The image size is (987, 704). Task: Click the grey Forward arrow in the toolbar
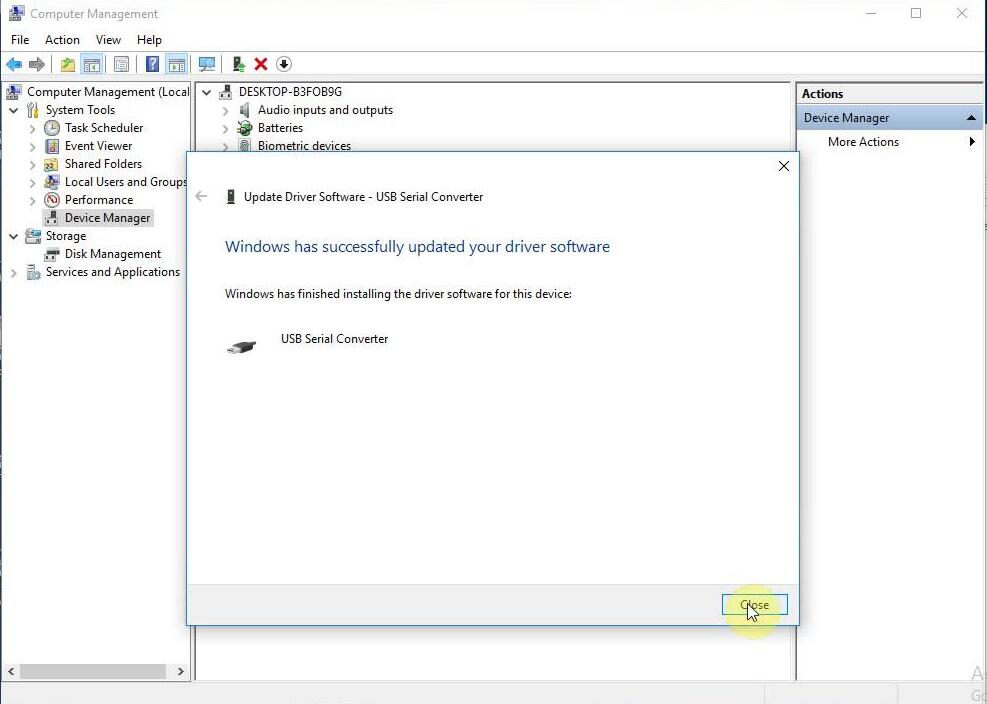pyautogui.click(x=37, y=64)
